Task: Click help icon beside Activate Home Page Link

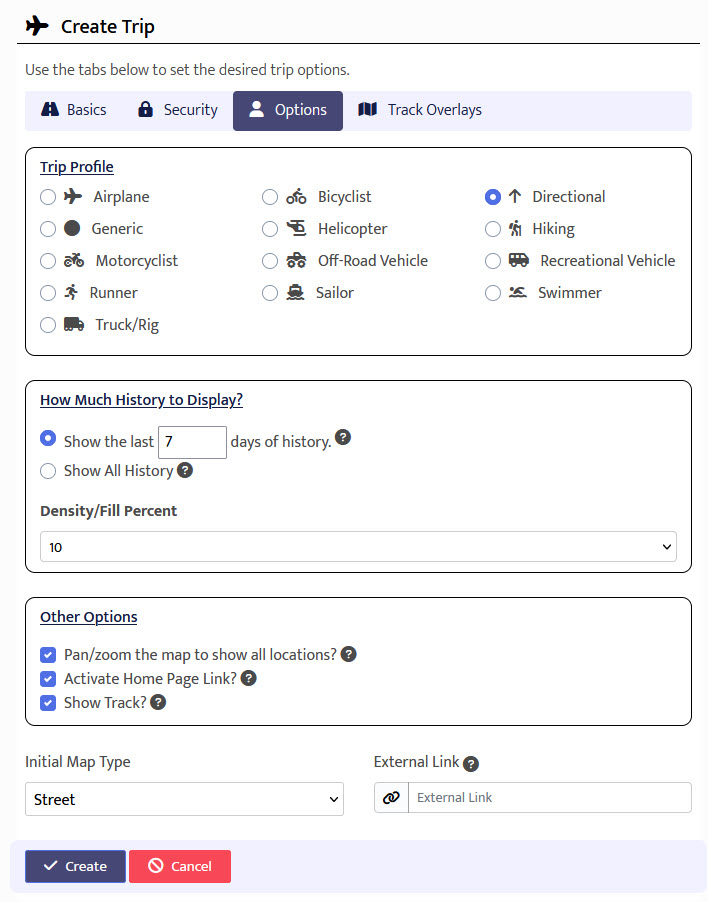Action: coord(249,678)
